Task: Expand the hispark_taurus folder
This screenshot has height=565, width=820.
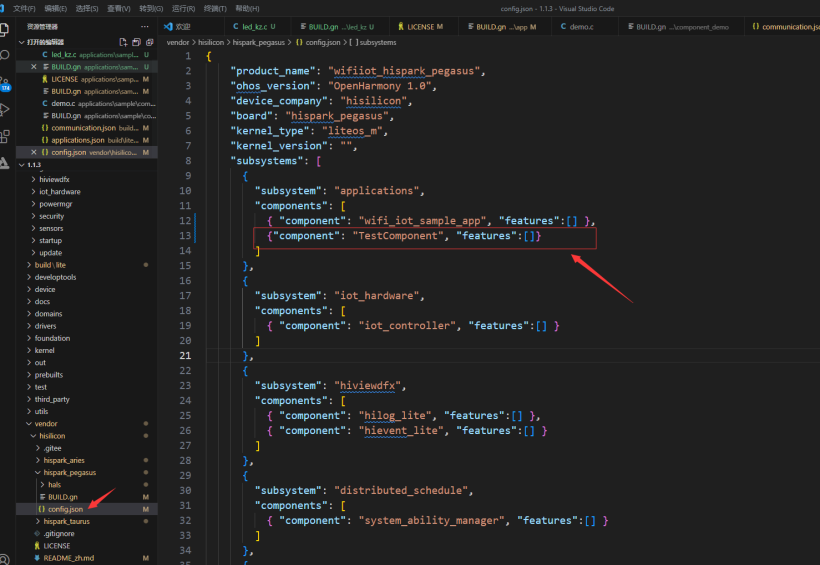Action: [66, 521]
